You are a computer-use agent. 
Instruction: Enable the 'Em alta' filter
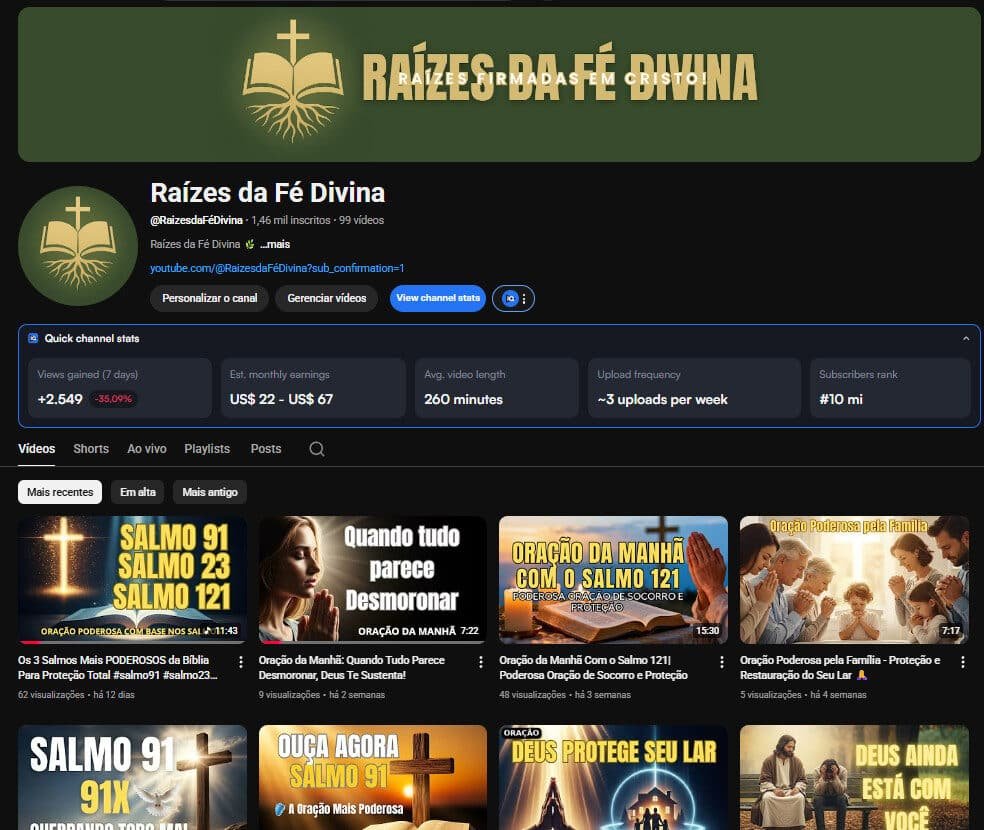pyautogui.click(x=140, y=492)
